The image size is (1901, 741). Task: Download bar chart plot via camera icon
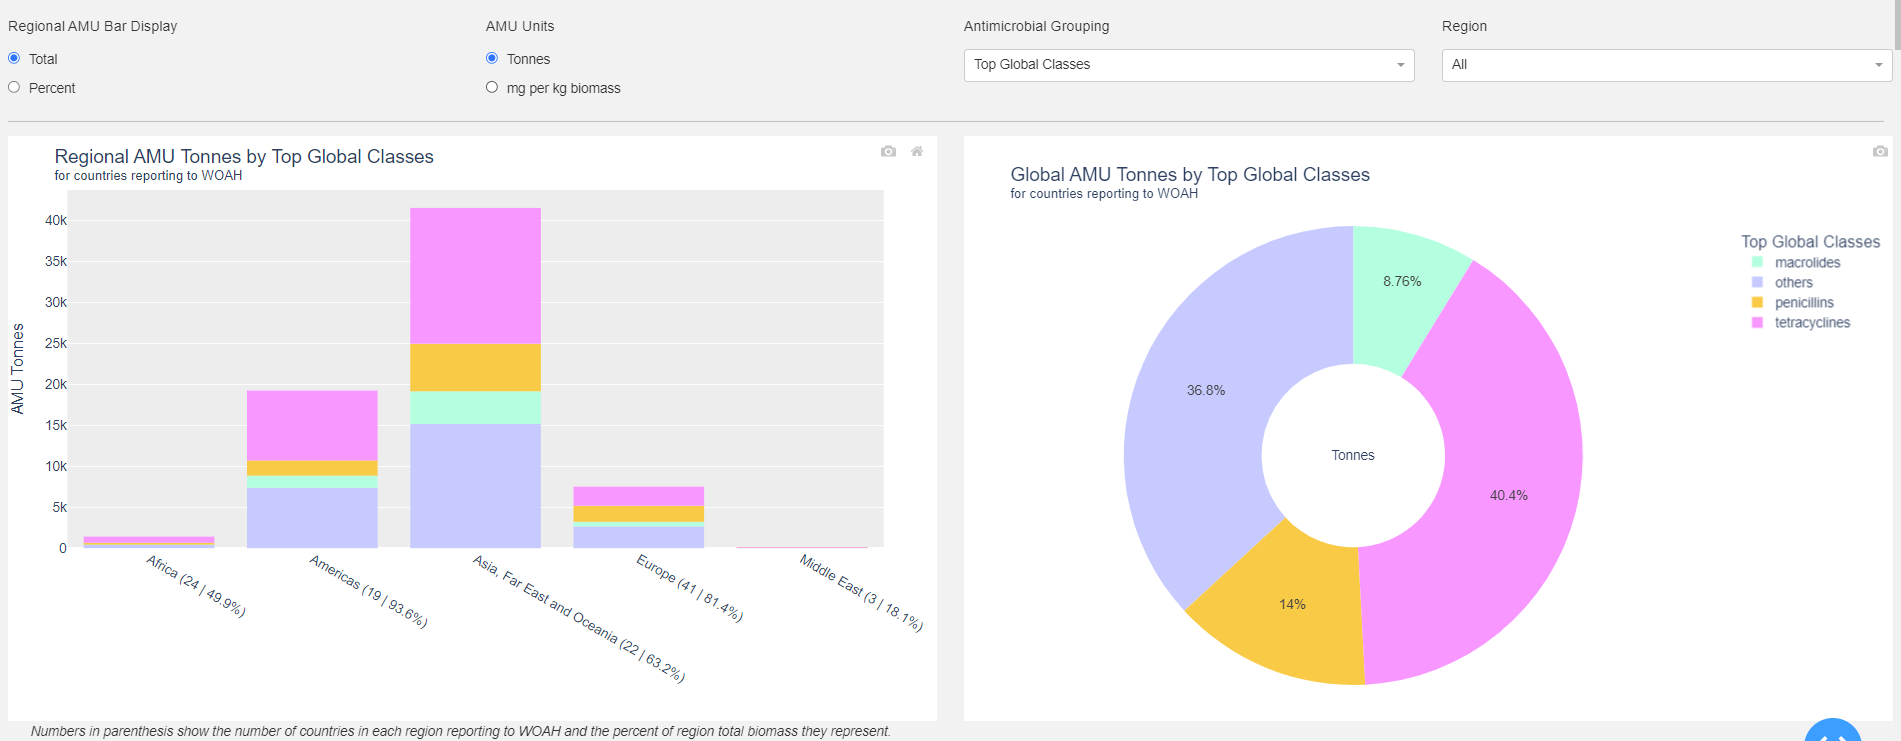(888, 151)
